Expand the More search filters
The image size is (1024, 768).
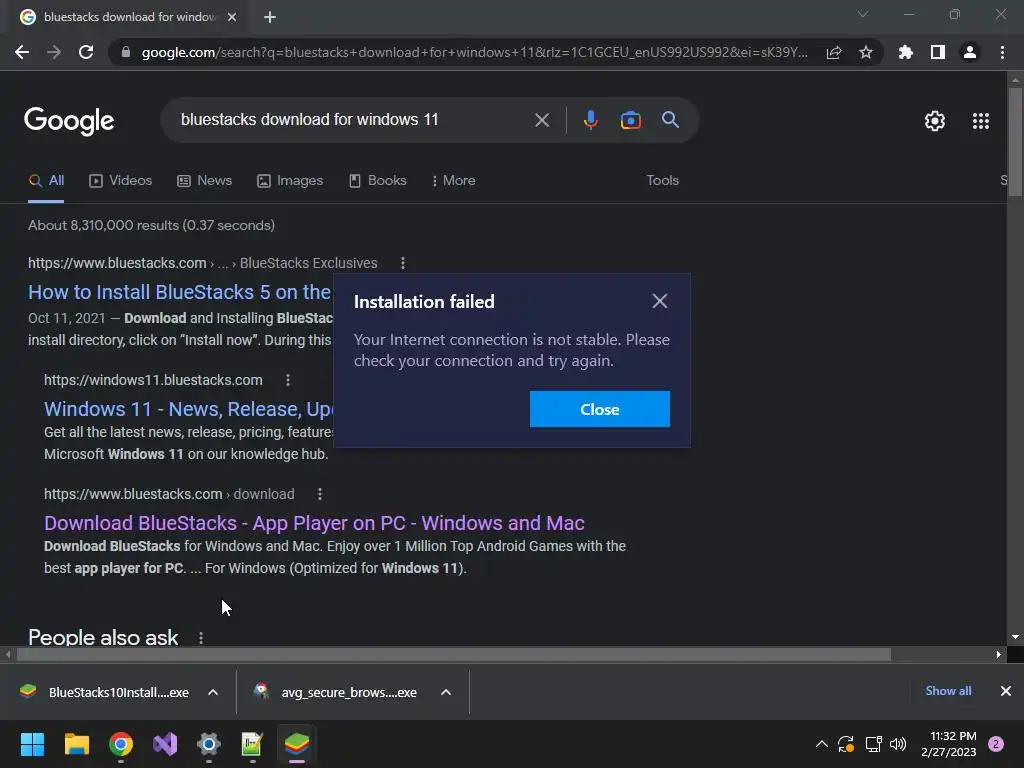453,181
